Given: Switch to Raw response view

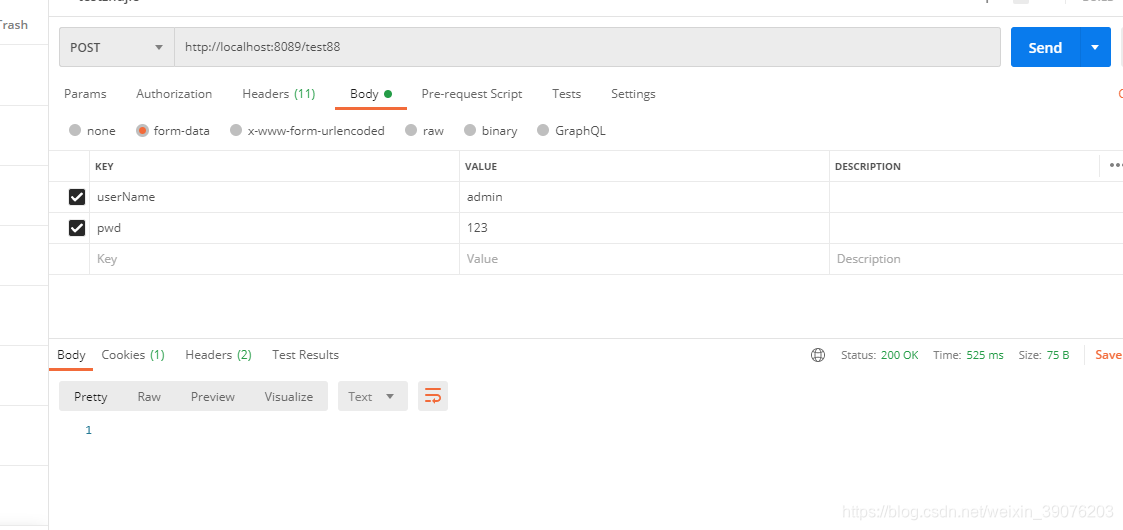Looking at the screenshot, I should (149, 396).
